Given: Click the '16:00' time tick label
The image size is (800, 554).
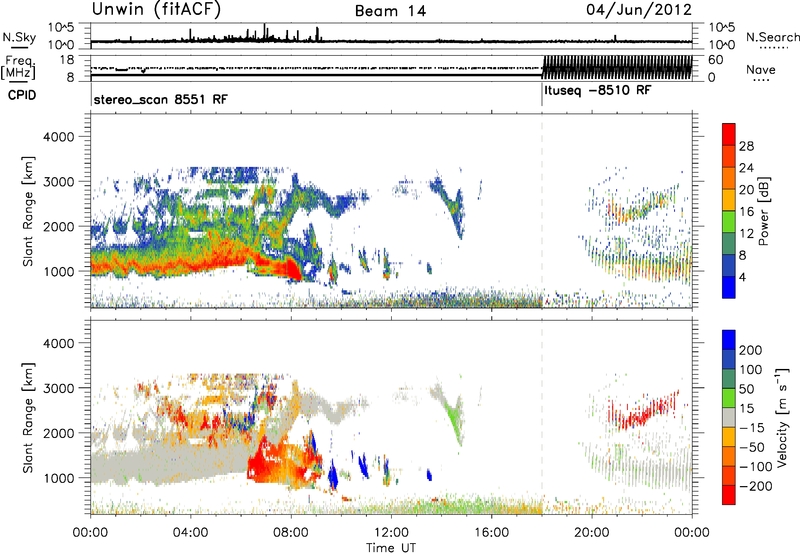Looking at the screenshot, I should click(x=491, y=533).
